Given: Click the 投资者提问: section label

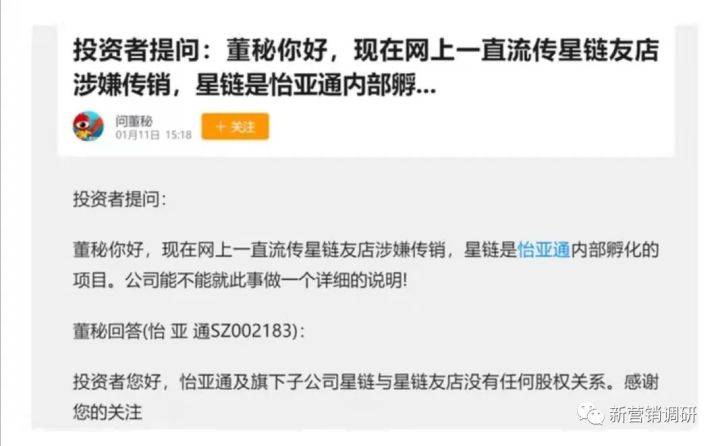Looking at the screenshot, I should tap(119, 199).
